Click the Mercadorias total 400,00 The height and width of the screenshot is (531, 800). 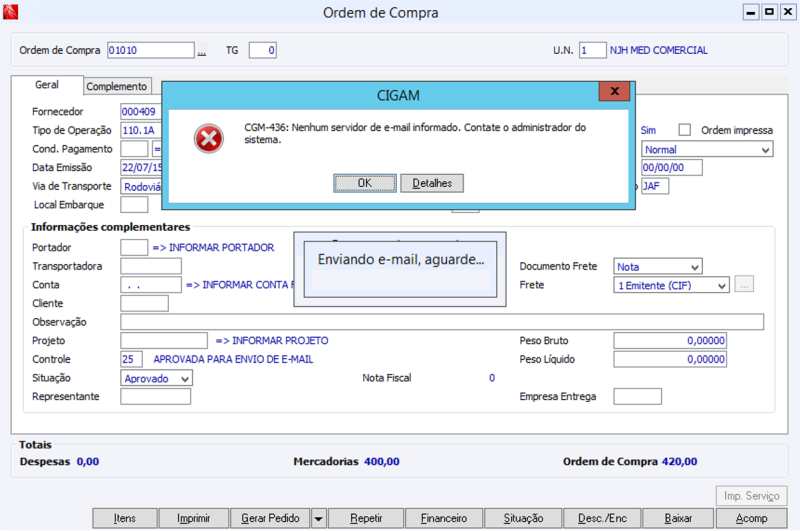click(x=382, y=461)
